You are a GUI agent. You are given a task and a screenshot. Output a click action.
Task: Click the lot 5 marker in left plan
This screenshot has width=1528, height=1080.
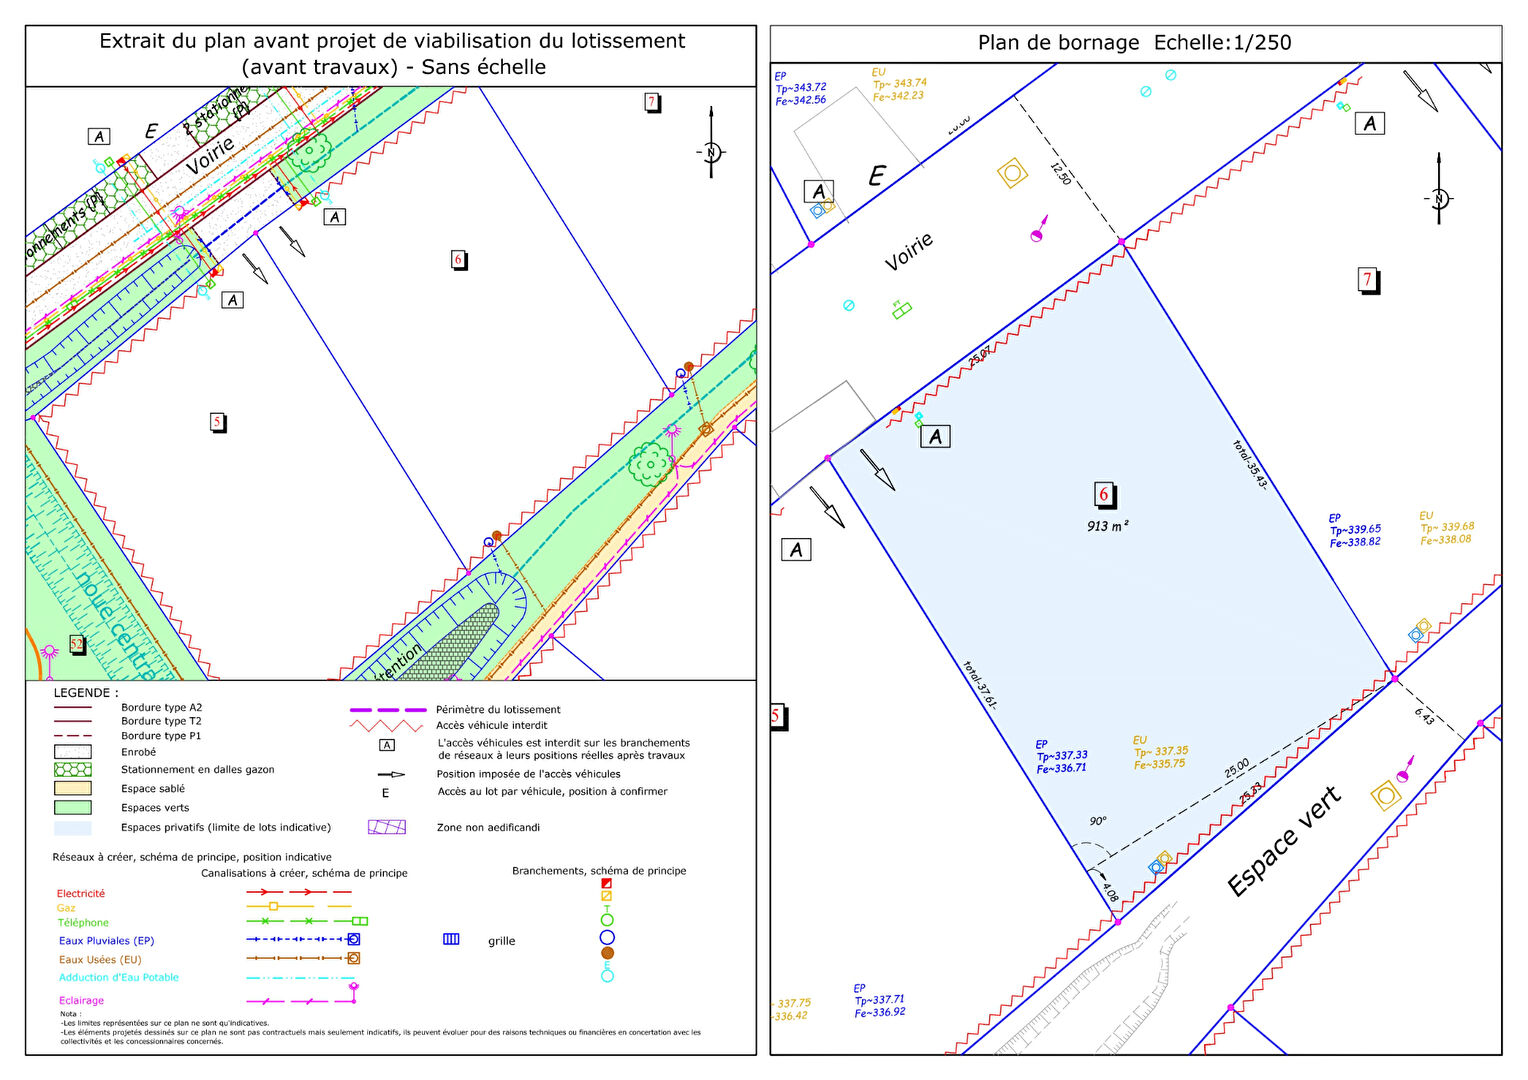click(217, 422)
